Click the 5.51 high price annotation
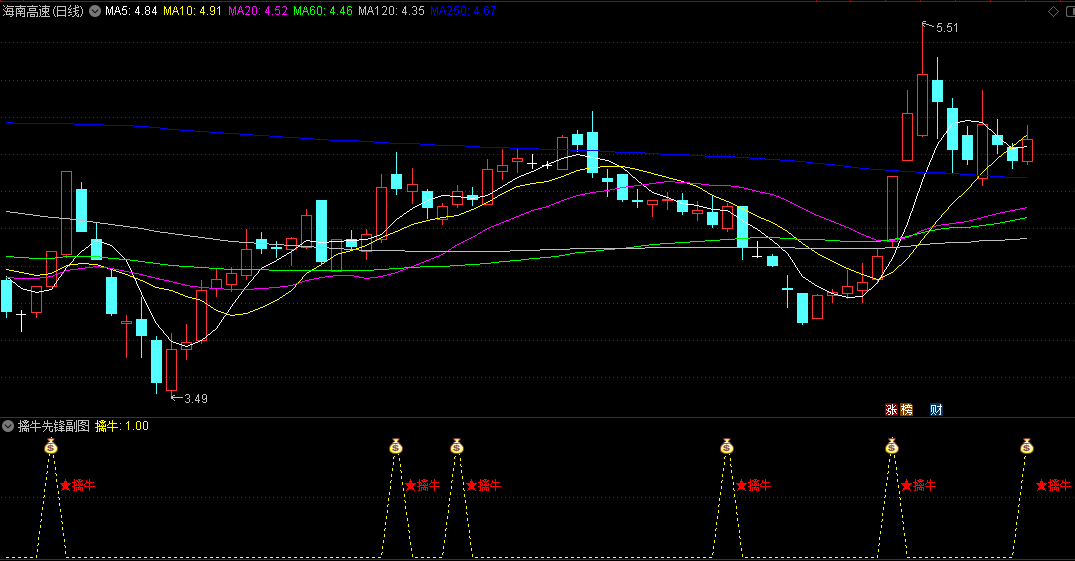Screen dimensions: 1075x561 tap(947, 28)
